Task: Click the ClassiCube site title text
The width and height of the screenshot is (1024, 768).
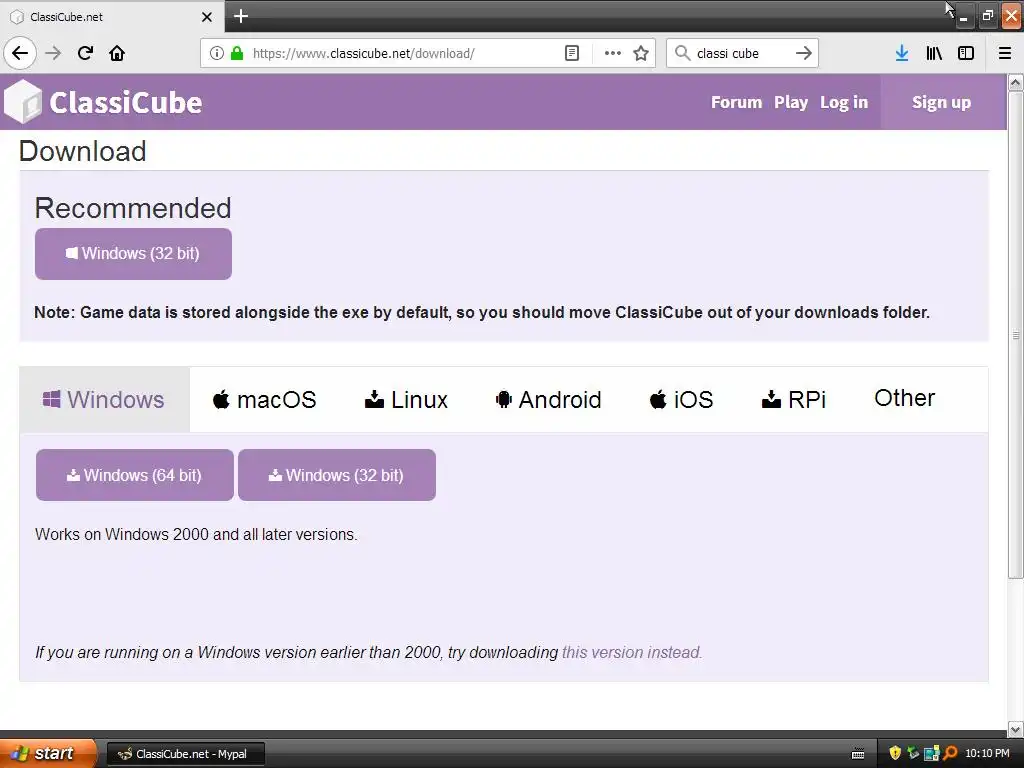Action: pyautogui.click(x=125, y=103)
